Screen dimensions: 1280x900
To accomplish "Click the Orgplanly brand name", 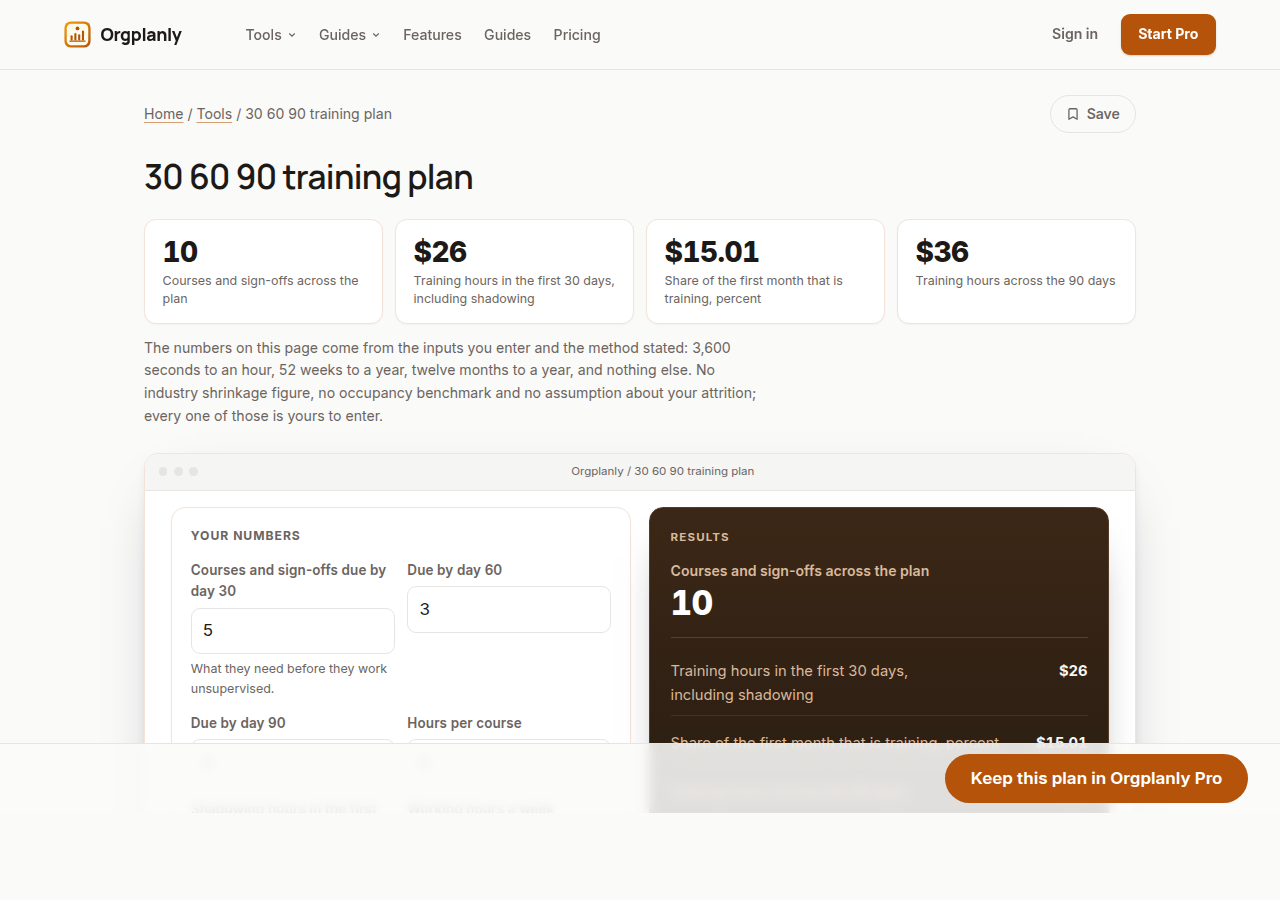I will (x=141, y=35).
